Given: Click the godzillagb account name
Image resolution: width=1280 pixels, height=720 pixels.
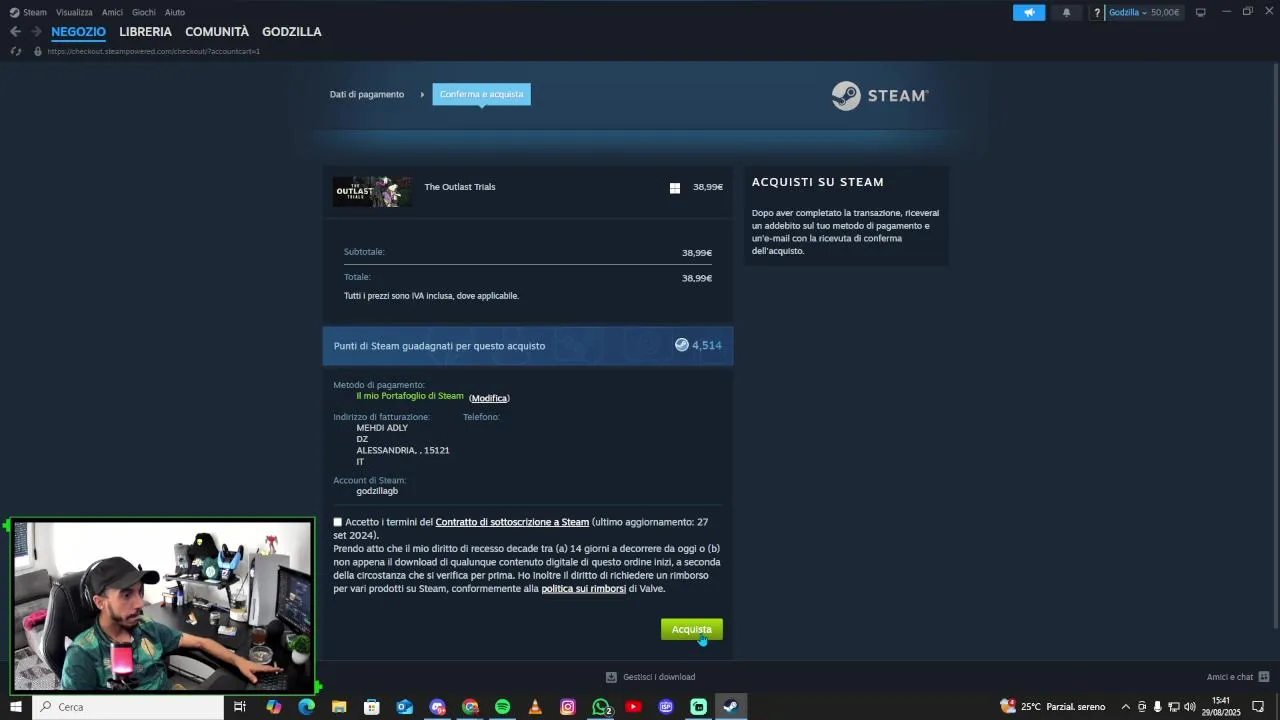Looking at the screenshot, I should click(x=377, y=491).
